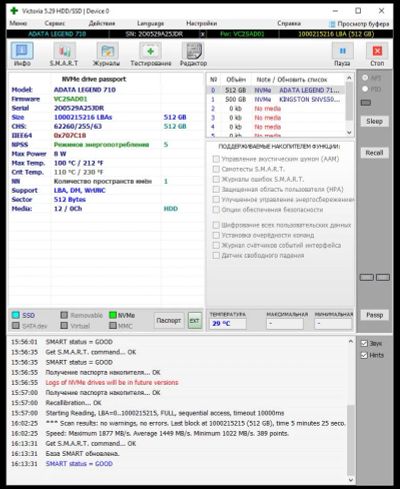This screenshot has height=489, width=400.
Task: Click the Максимальная temperature field
Action: [285, 324]
